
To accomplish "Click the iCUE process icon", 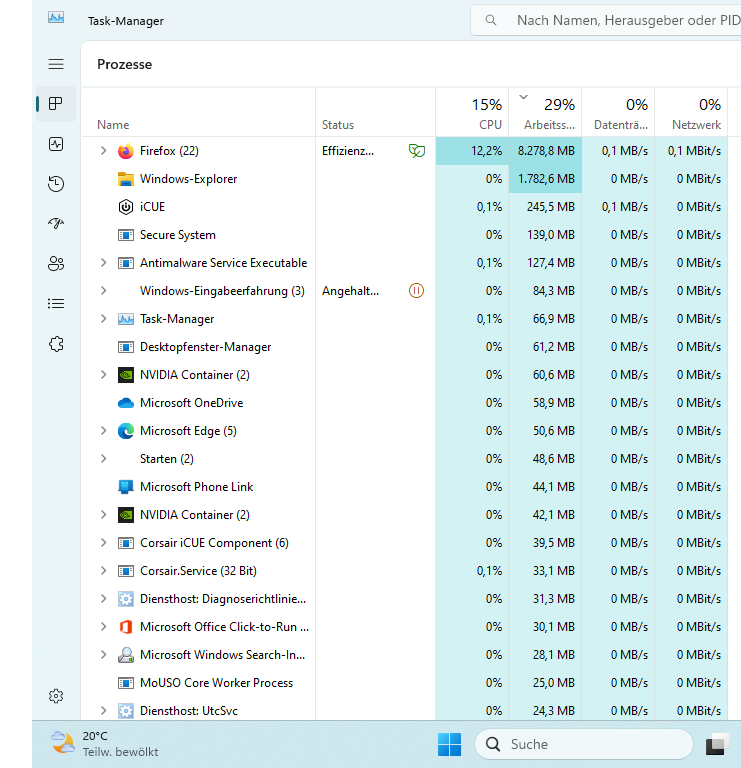I will pyautogui.click(x=126, y=207).
